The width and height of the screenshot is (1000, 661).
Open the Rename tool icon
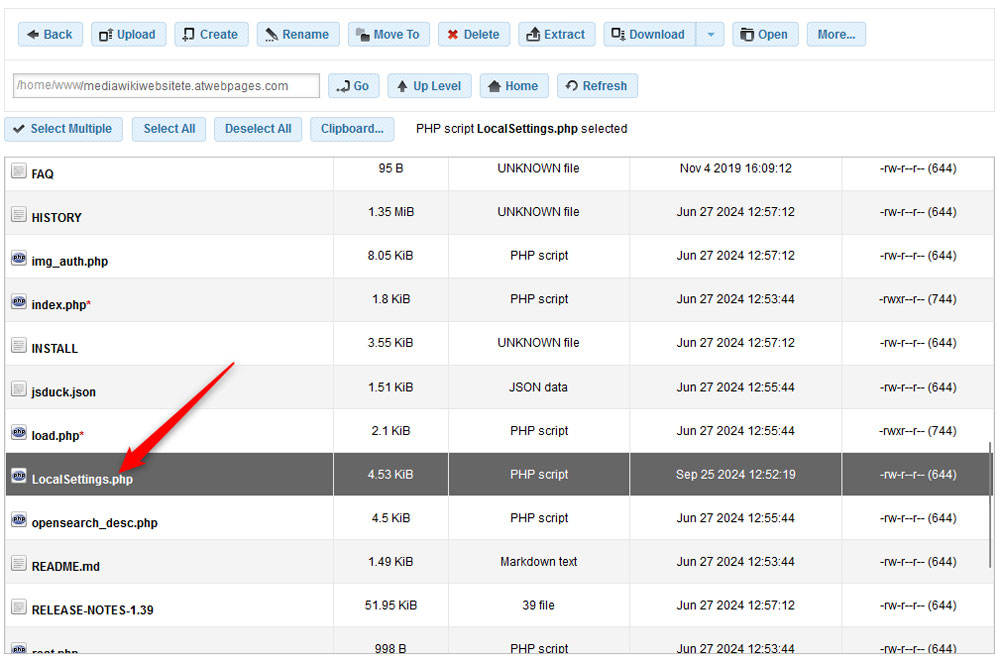tap(271, 33)
